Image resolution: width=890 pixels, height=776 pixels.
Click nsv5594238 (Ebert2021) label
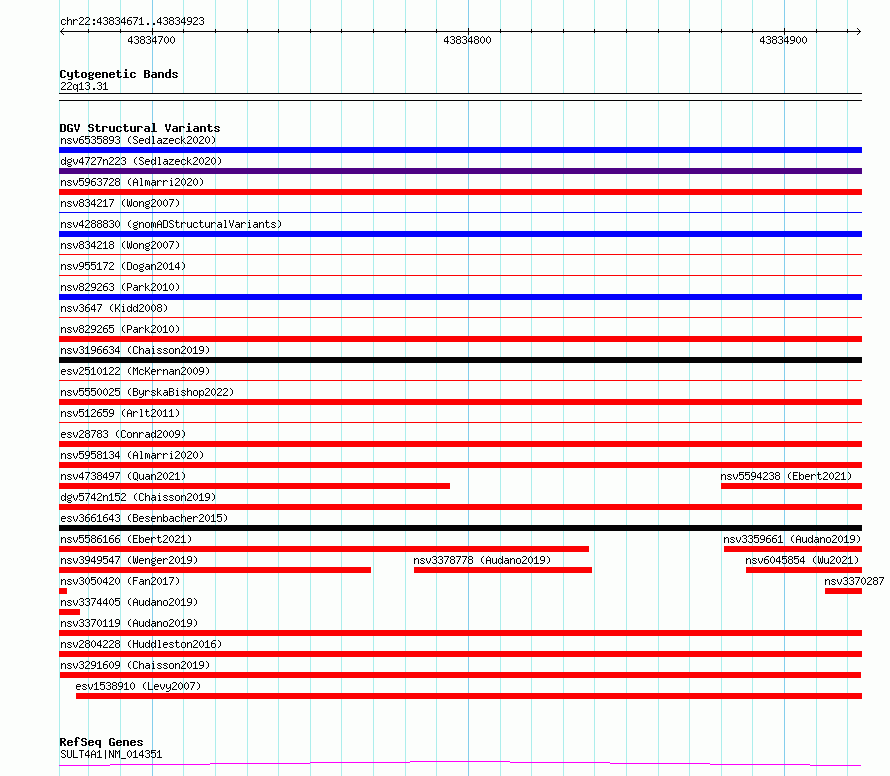(x=786, y=476)
